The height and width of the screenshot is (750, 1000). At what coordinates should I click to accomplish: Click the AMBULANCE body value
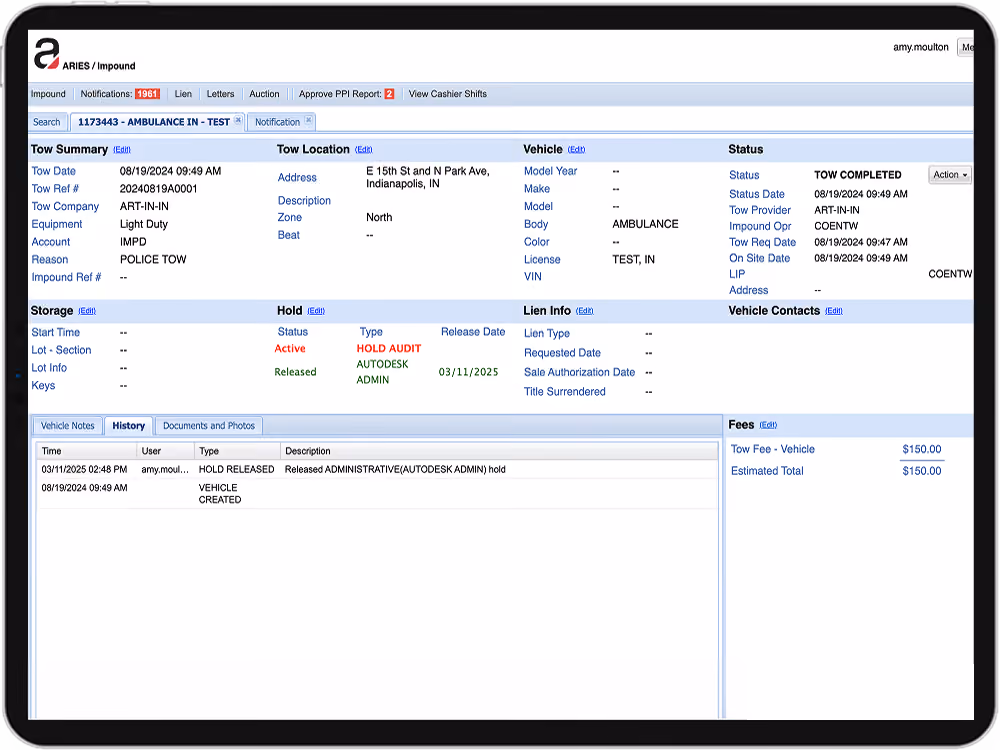click(645, 224)
